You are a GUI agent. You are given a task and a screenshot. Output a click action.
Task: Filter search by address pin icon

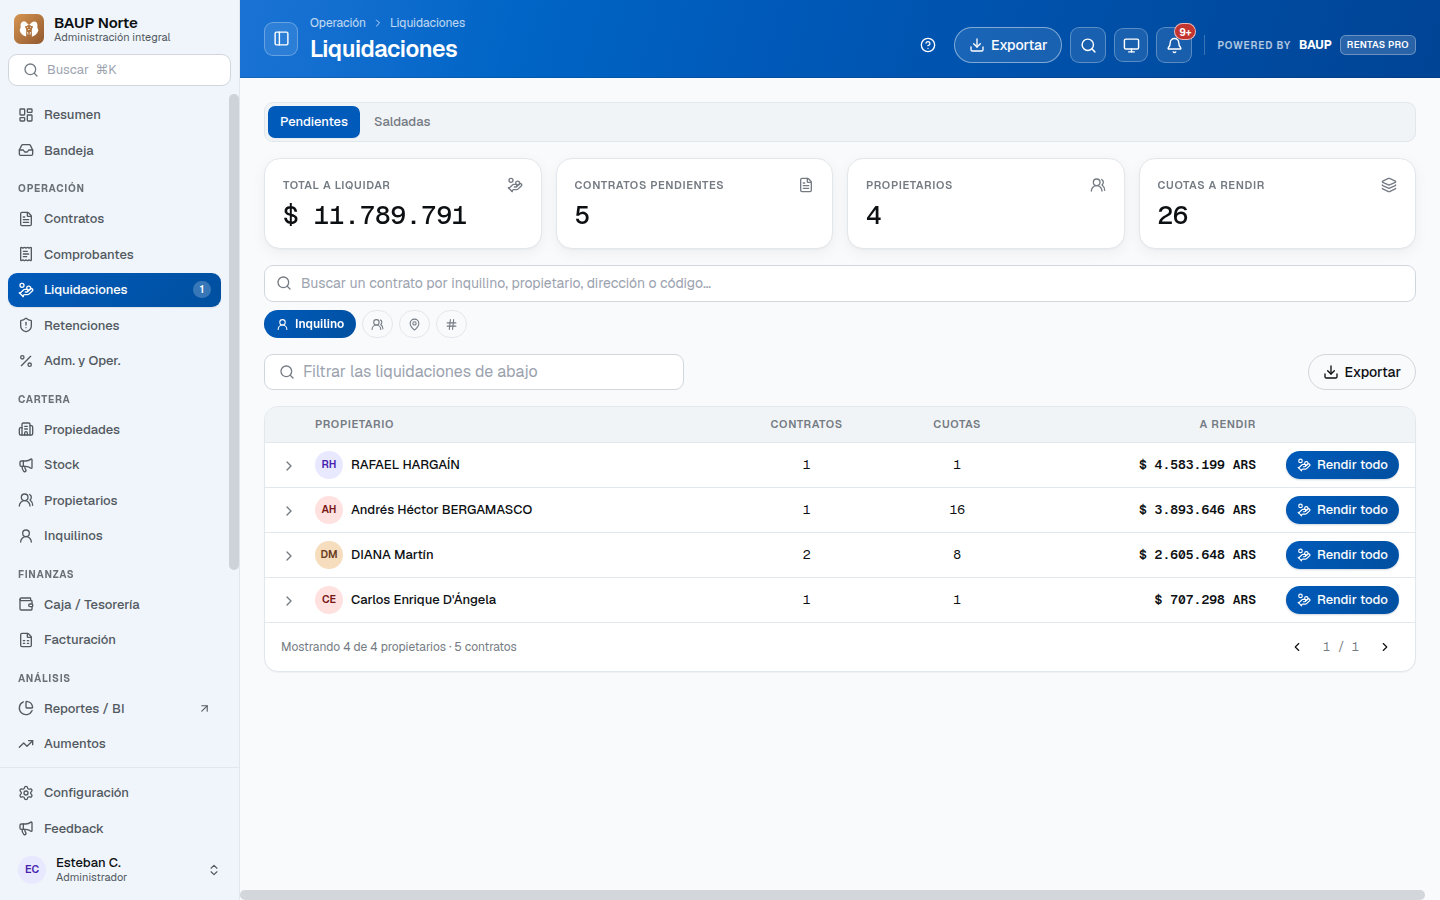pyautogui.click(x=414, y=324)
